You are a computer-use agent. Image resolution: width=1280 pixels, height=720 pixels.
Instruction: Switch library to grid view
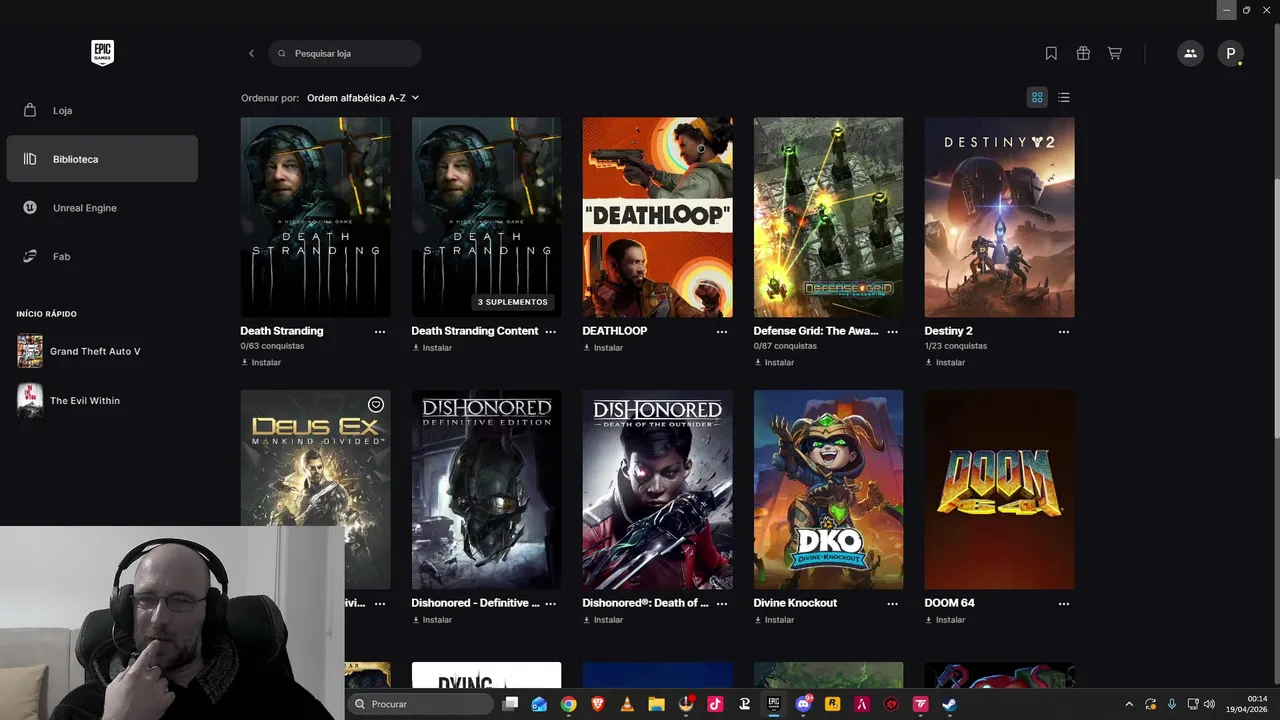(1037, 97)
